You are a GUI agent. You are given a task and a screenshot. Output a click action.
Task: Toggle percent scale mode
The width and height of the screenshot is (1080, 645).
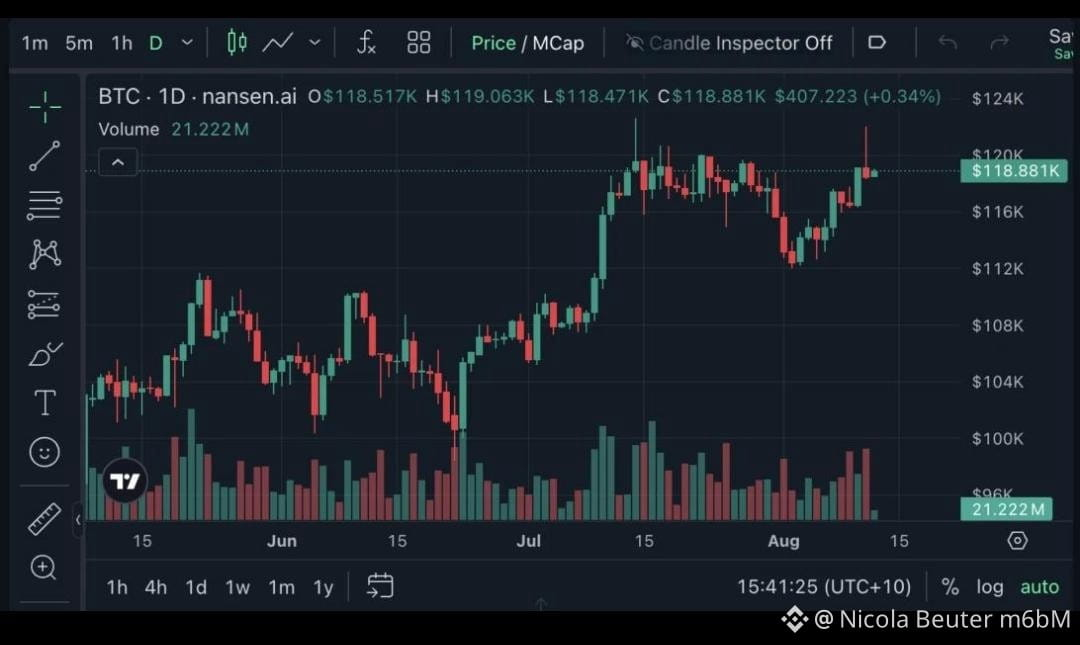coord(950,586)
